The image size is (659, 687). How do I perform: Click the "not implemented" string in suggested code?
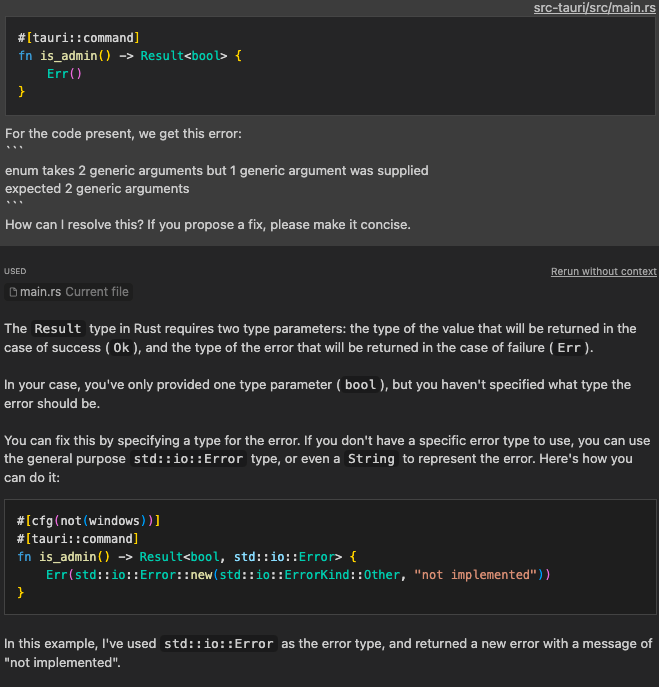tap(475, 575)
